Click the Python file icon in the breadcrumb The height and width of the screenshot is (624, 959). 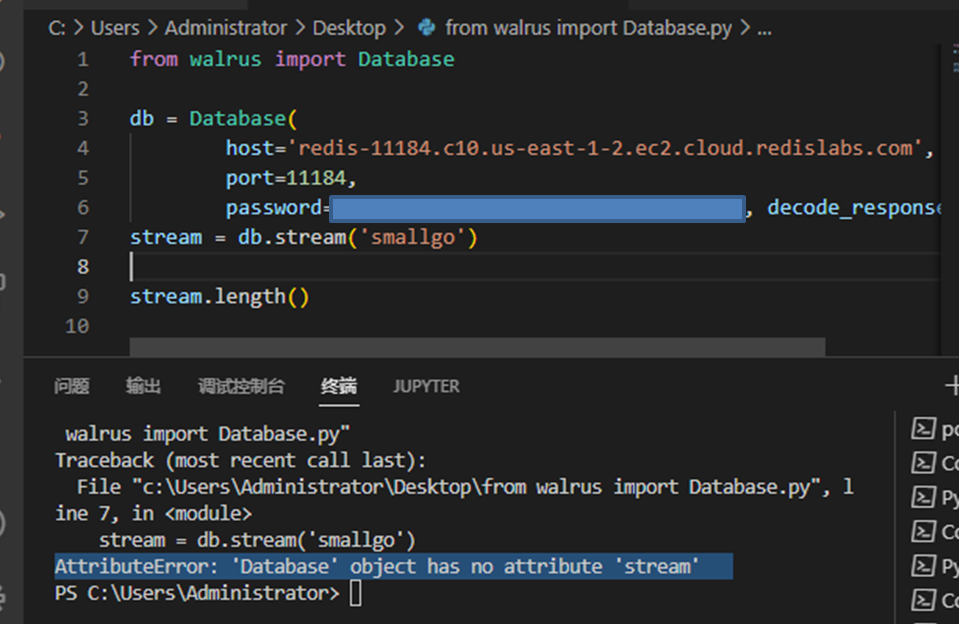click(426, 28)
